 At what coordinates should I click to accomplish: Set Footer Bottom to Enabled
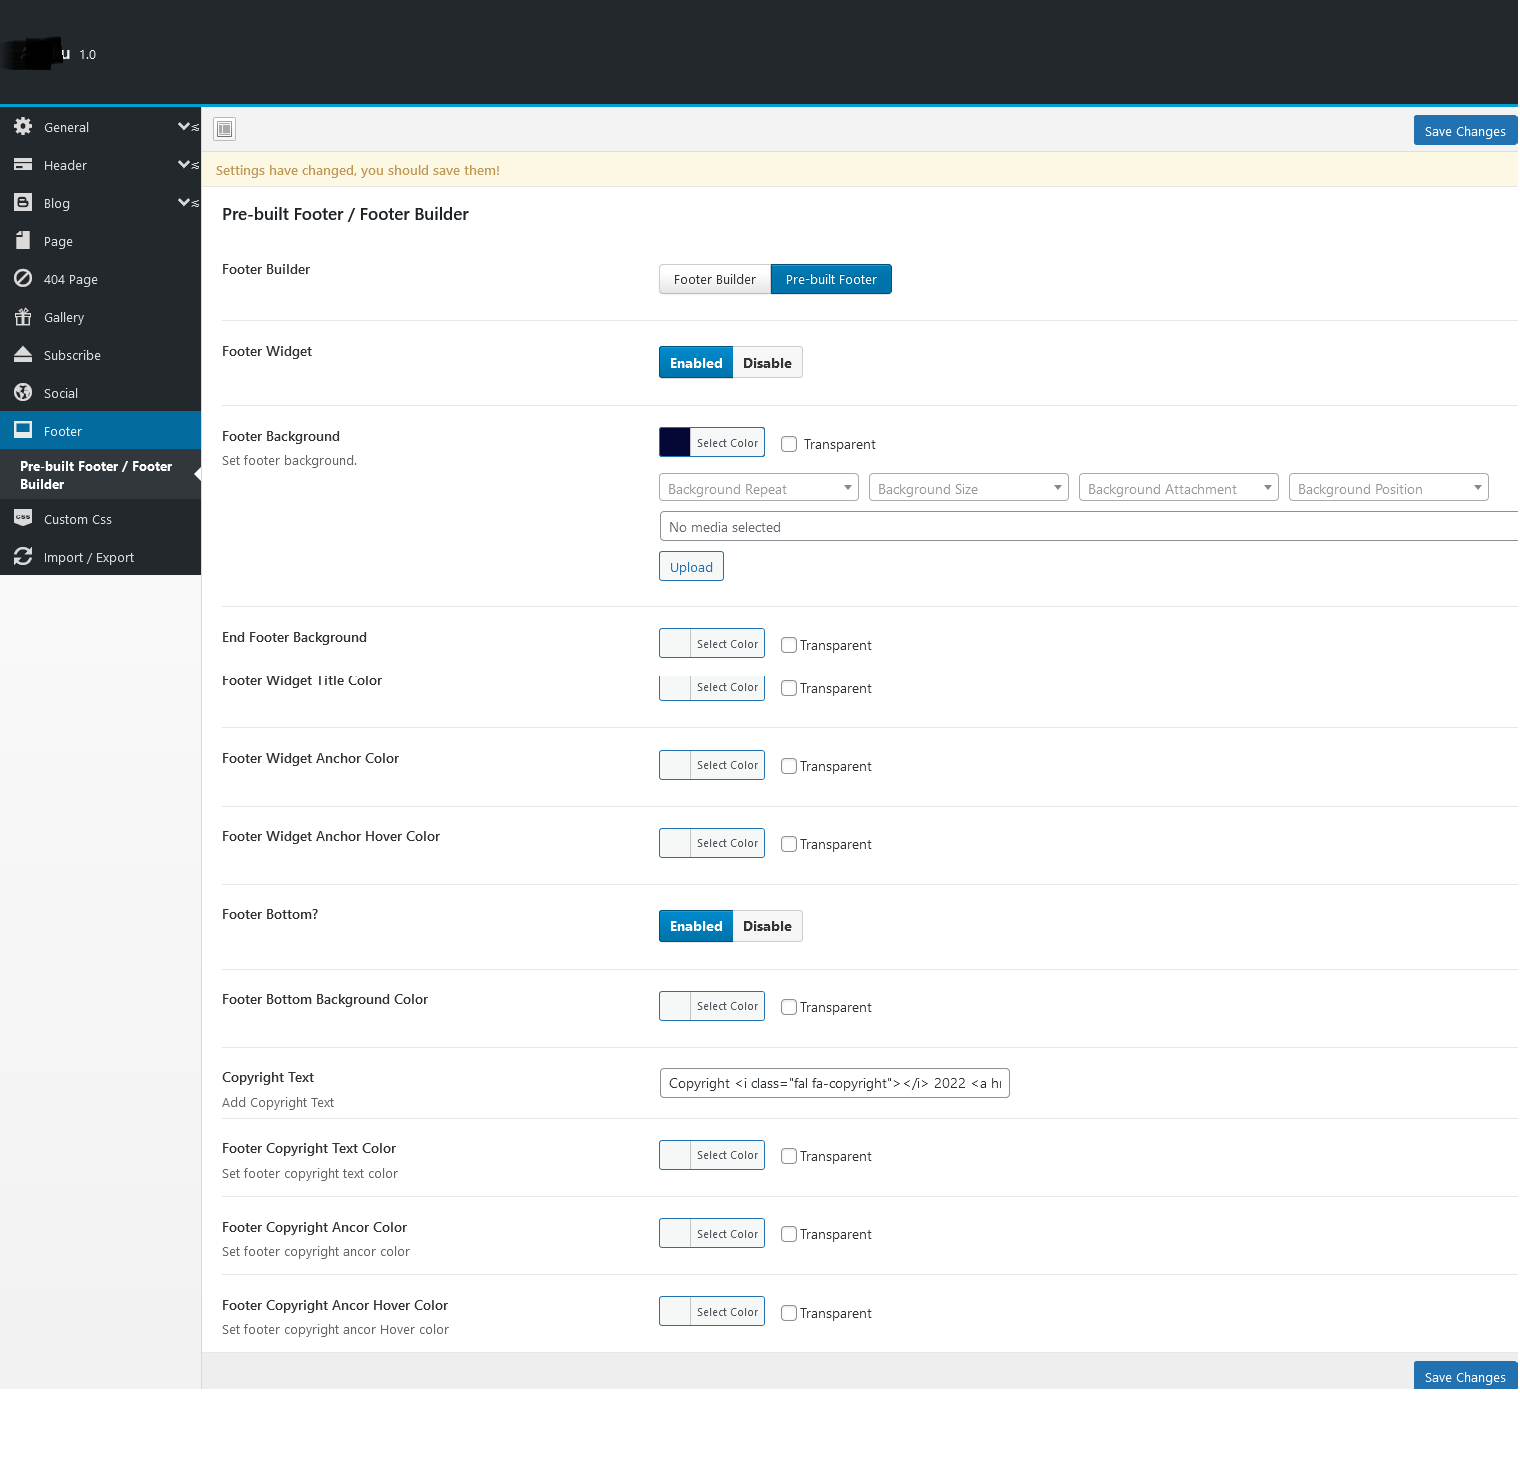pos(696,926)
